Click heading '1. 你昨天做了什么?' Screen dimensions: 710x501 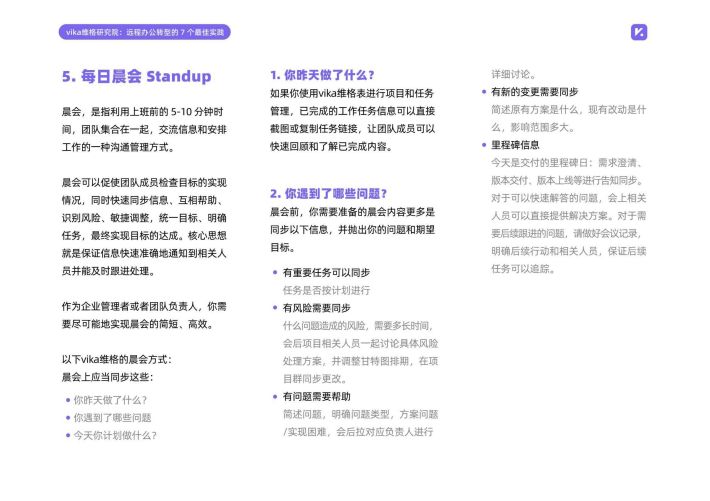coord(322,75)
